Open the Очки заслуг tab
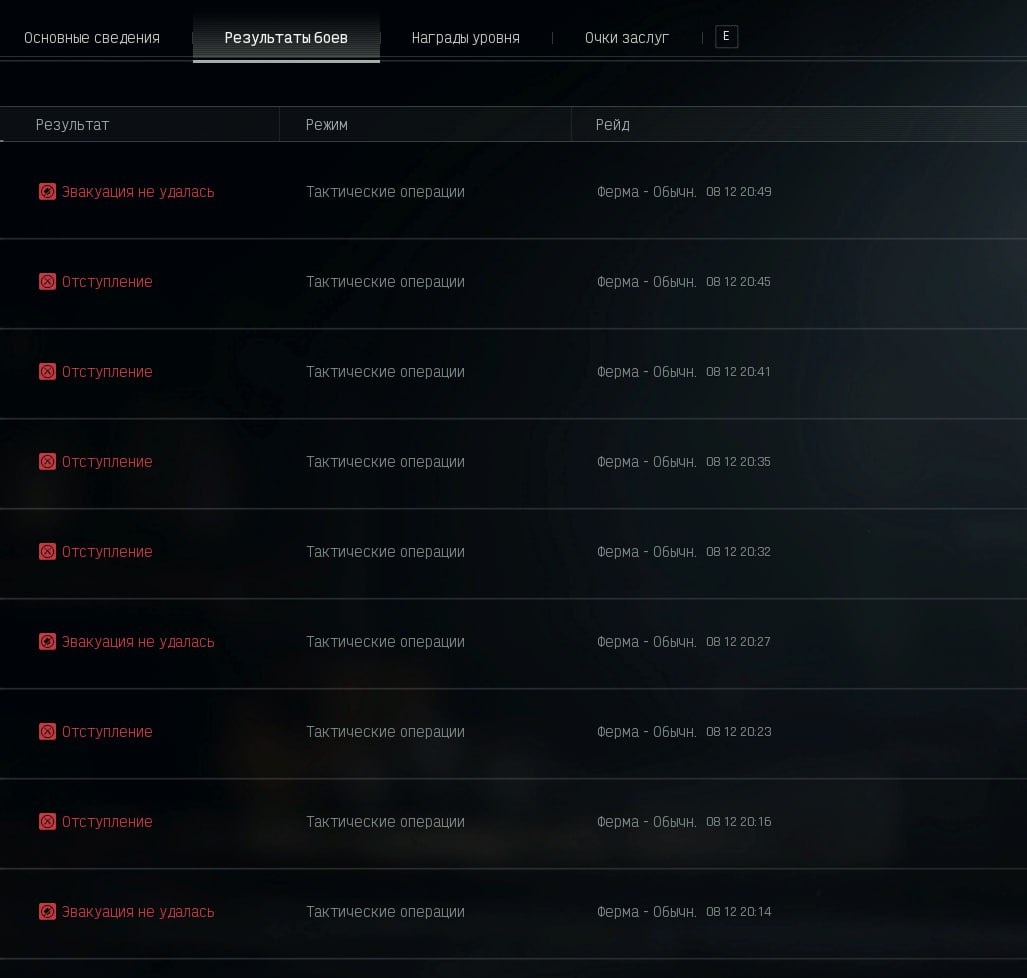Image resolution: width=1027 pixels, height=978 pixels. click(627, 38)
